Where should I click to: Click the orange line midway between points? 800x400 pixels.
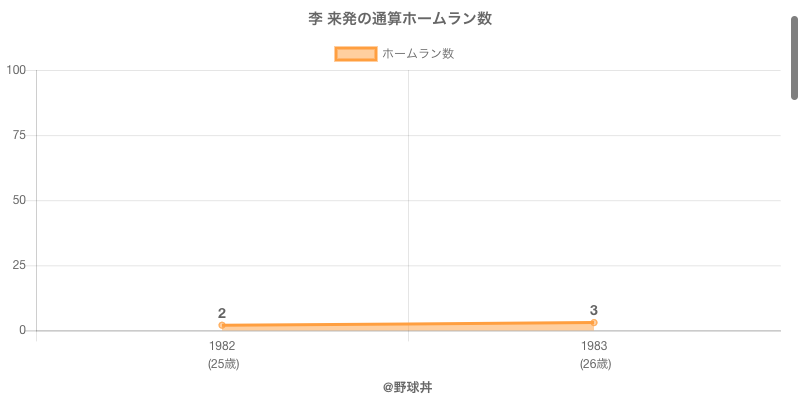408,324
